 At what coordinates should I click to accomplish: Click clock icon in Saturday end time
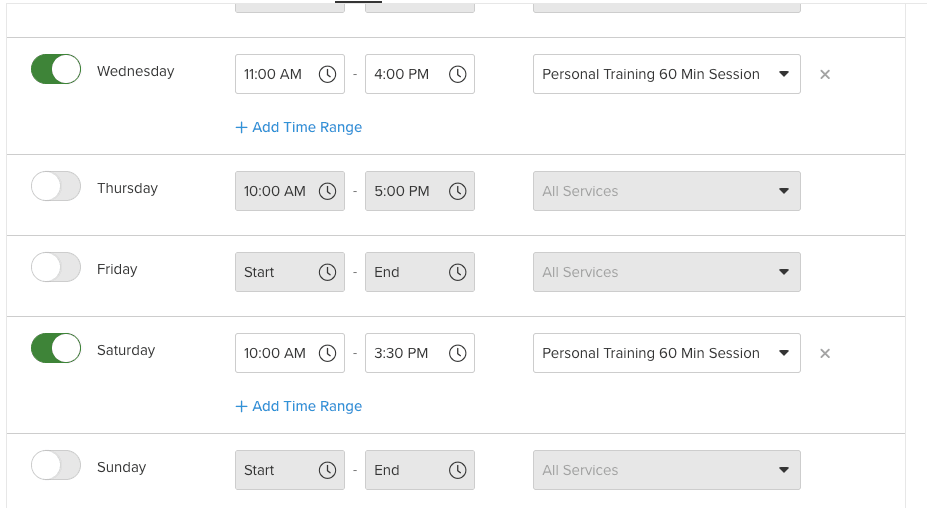[457, 353]
